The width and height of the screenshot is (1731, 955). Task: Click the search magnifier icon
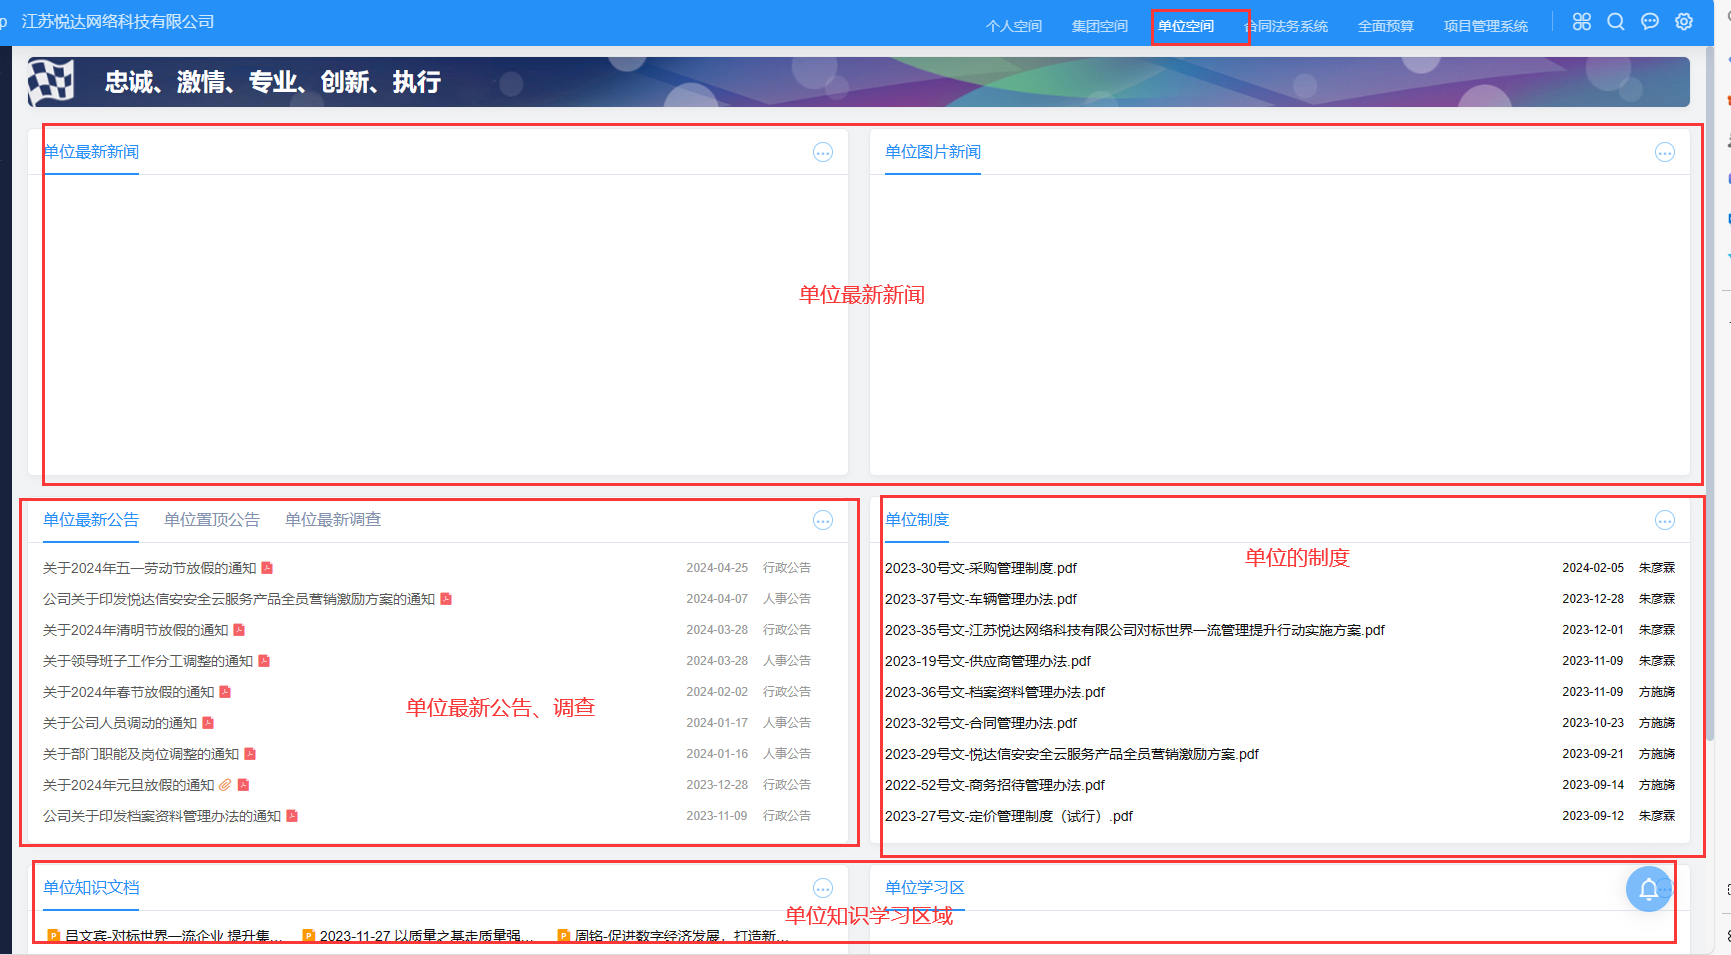1615,22
